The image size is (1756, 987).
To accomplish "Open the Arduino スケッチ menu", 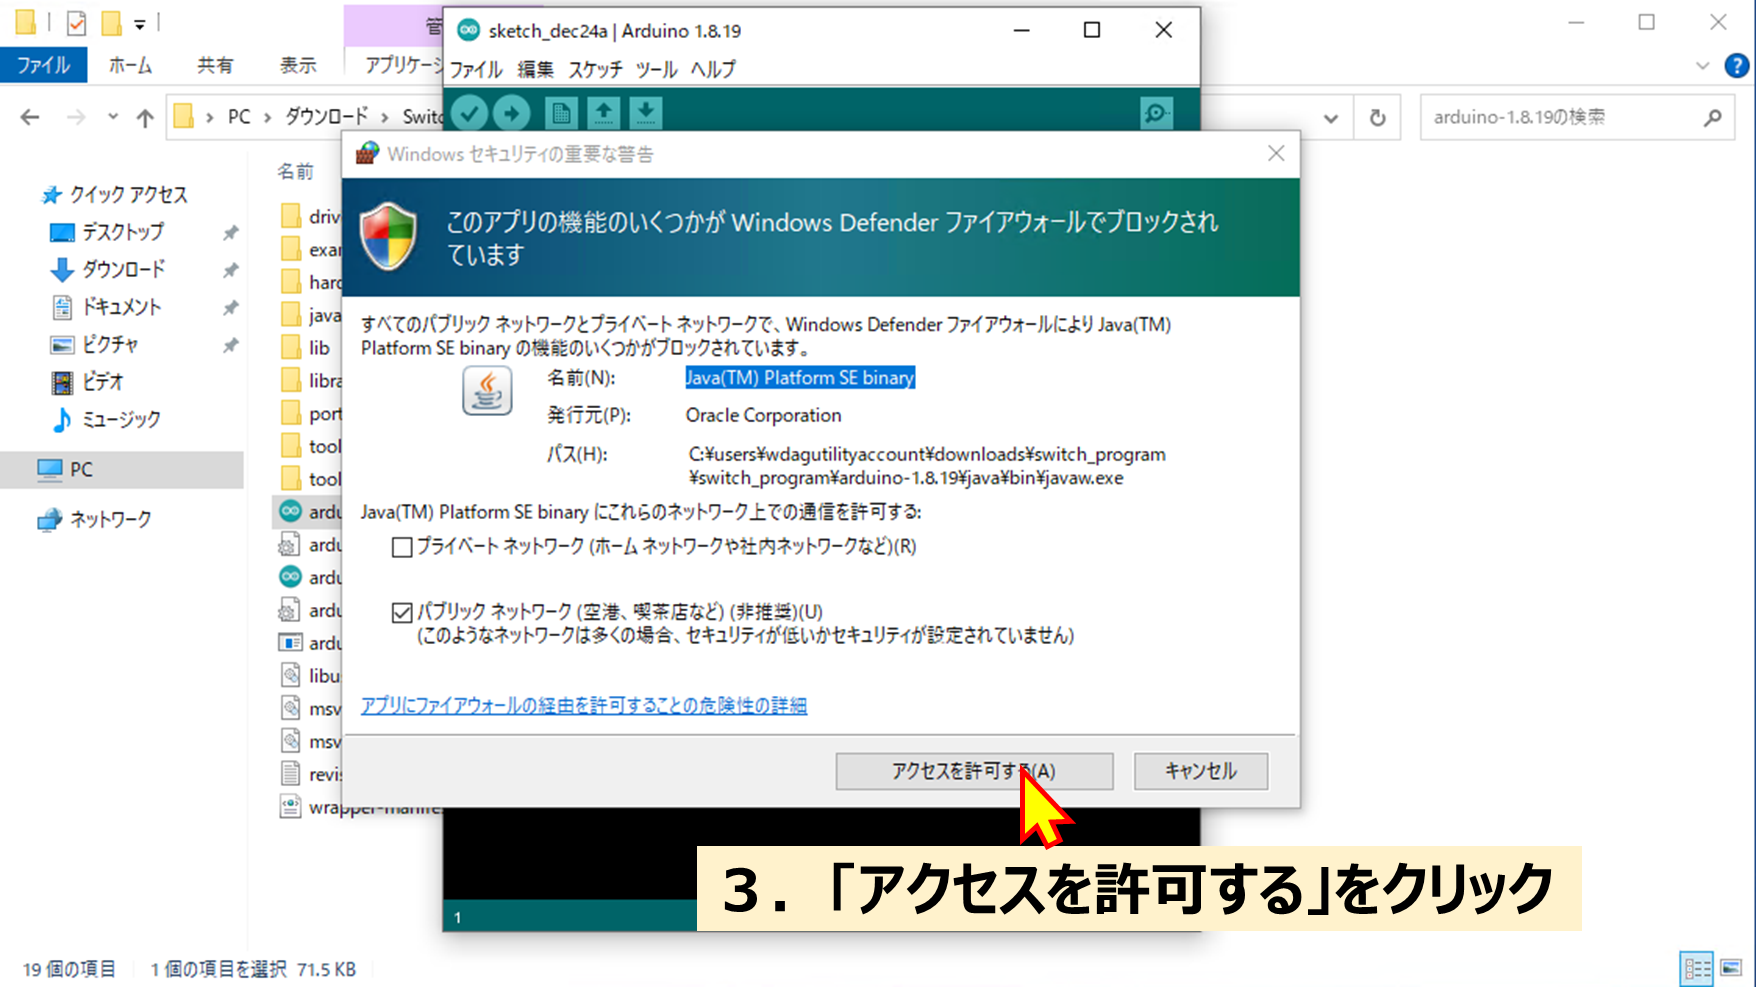I will 596,70.
